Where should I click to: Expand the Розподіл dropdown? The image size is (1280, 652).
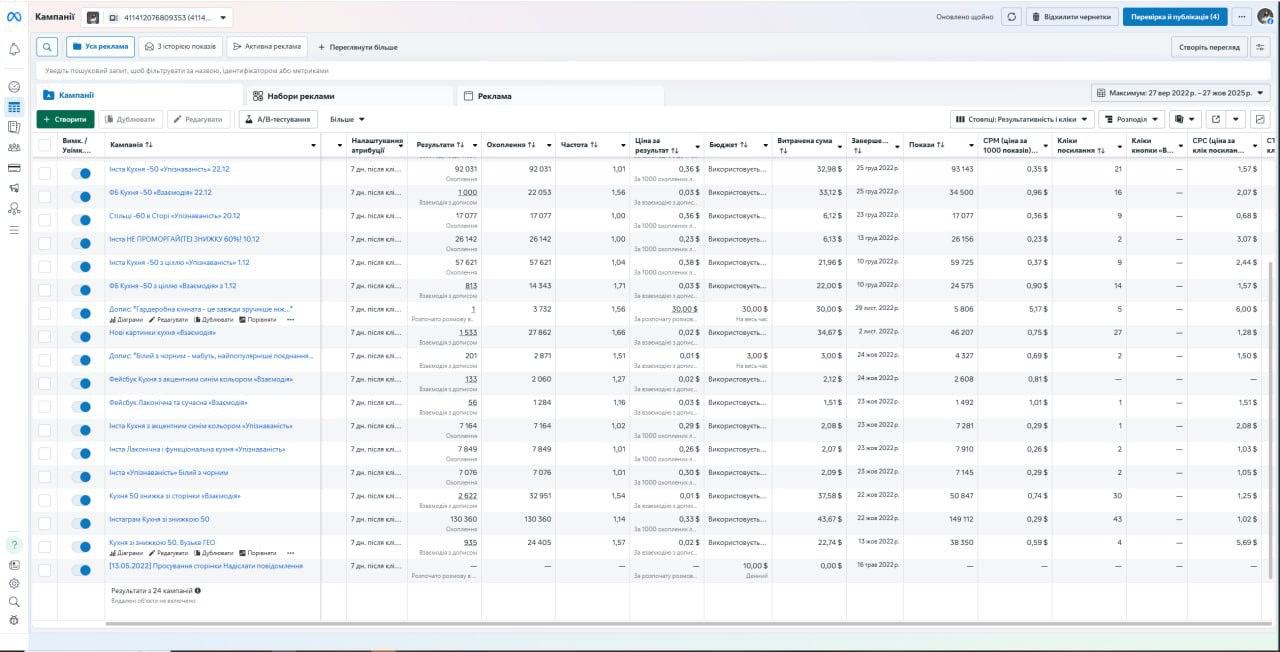coord(1131,119)
